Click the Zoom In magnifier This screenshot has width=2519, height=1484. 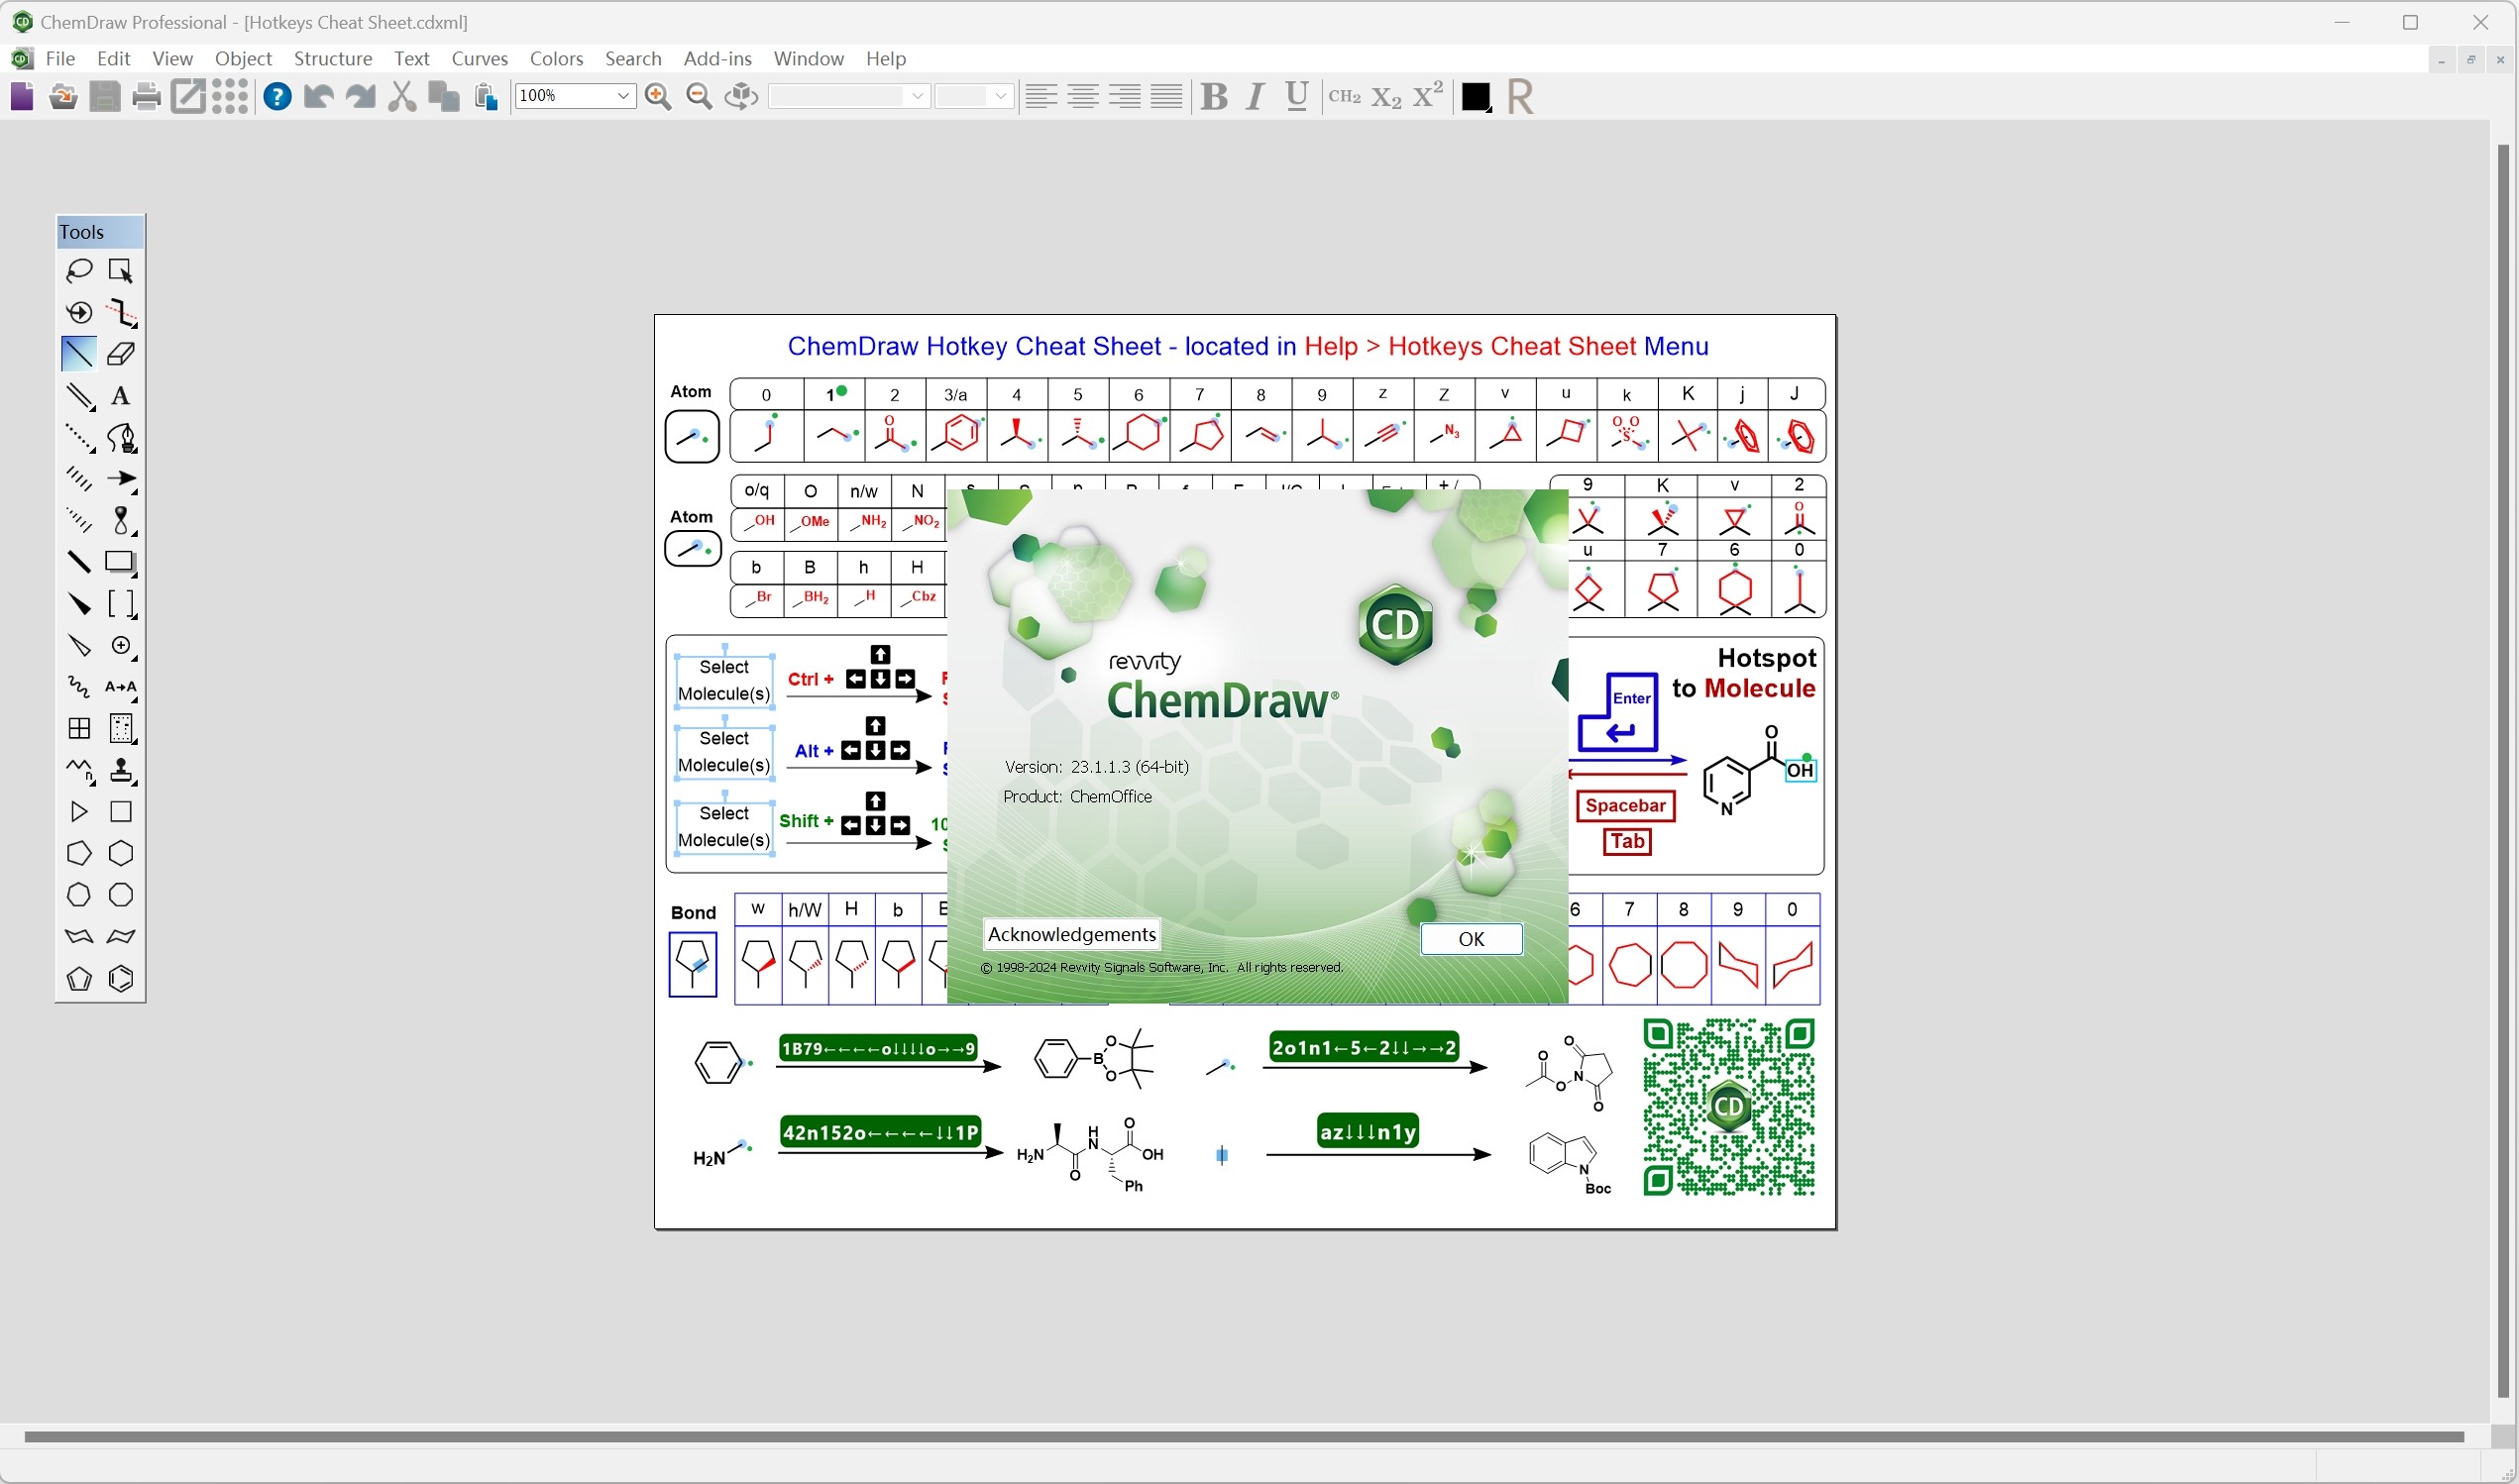pyautogui.click(x=658, y=96)
